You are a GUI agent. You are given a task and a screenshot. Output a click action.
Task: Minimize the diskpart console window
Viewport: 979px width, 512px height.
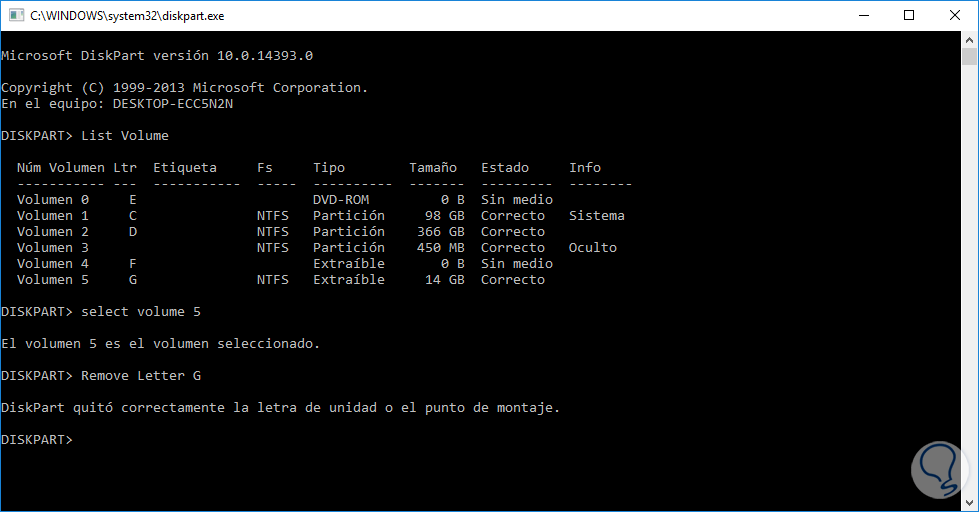point(862,15)
